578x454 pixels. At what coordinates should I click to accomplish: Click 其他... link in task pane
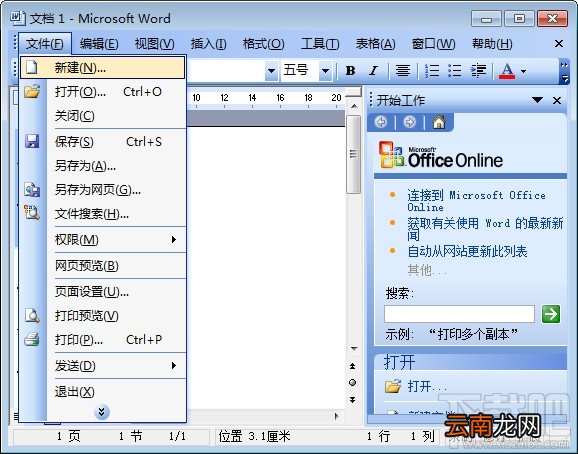click(x=427, y=270)
